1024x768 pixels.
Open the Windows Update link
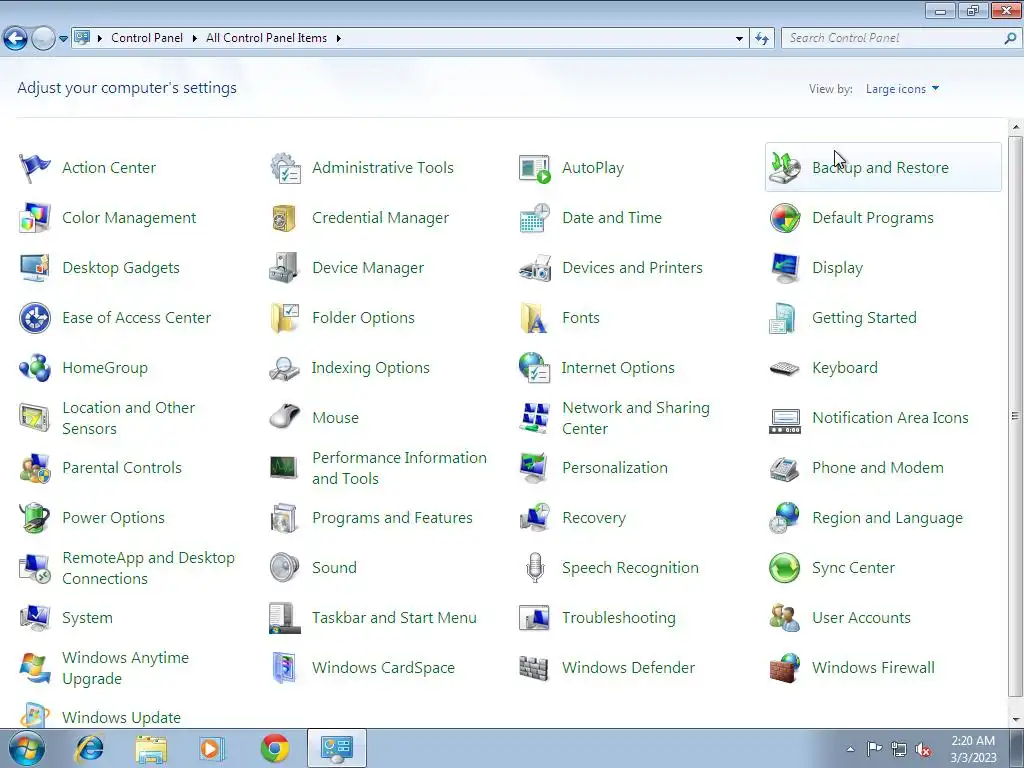(121, 718)
